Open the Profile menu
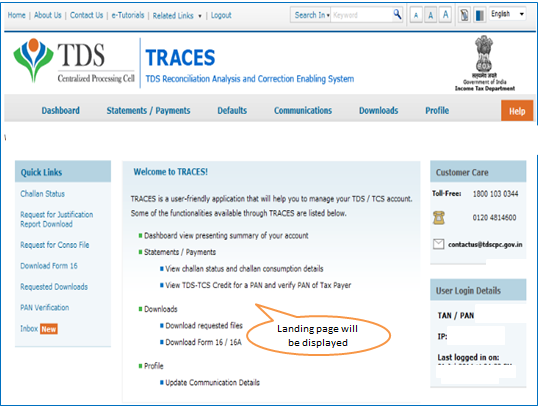Viewport: 538px width, 410px height. 437,110
